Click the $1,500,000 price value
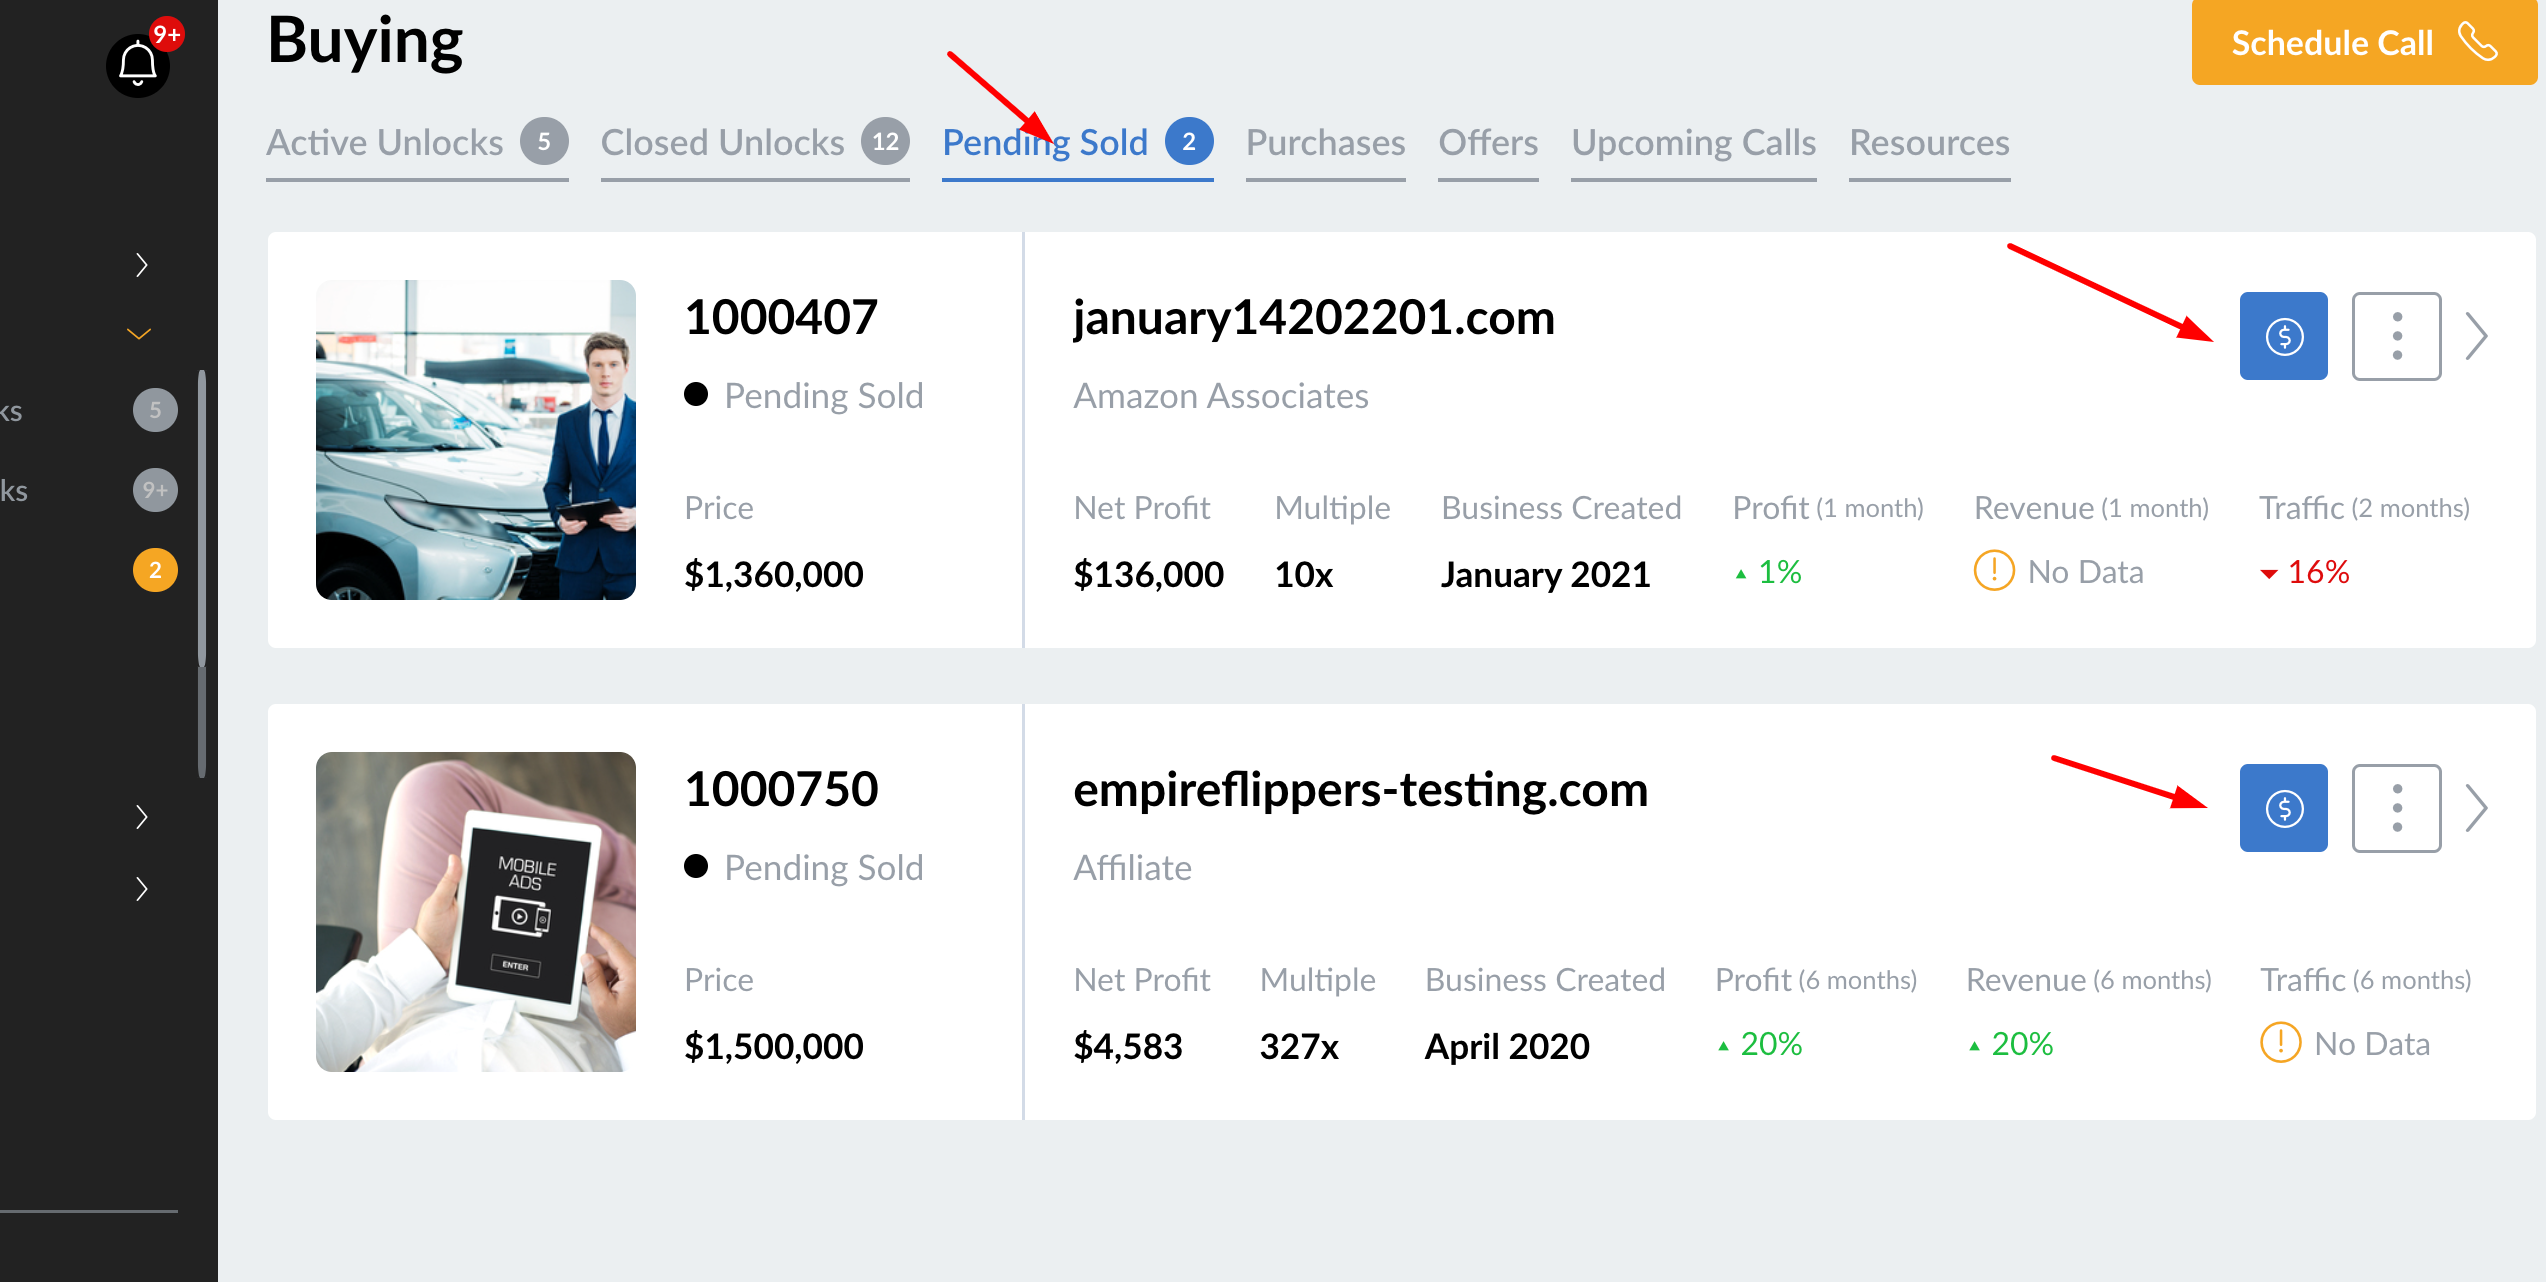This screenshot has width=2546, height=1282. tap(774, 1046)
